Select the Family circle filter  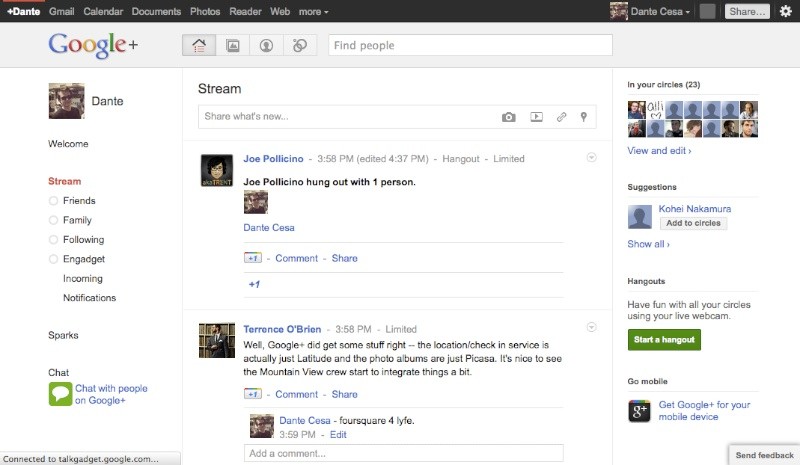[70, 220]
